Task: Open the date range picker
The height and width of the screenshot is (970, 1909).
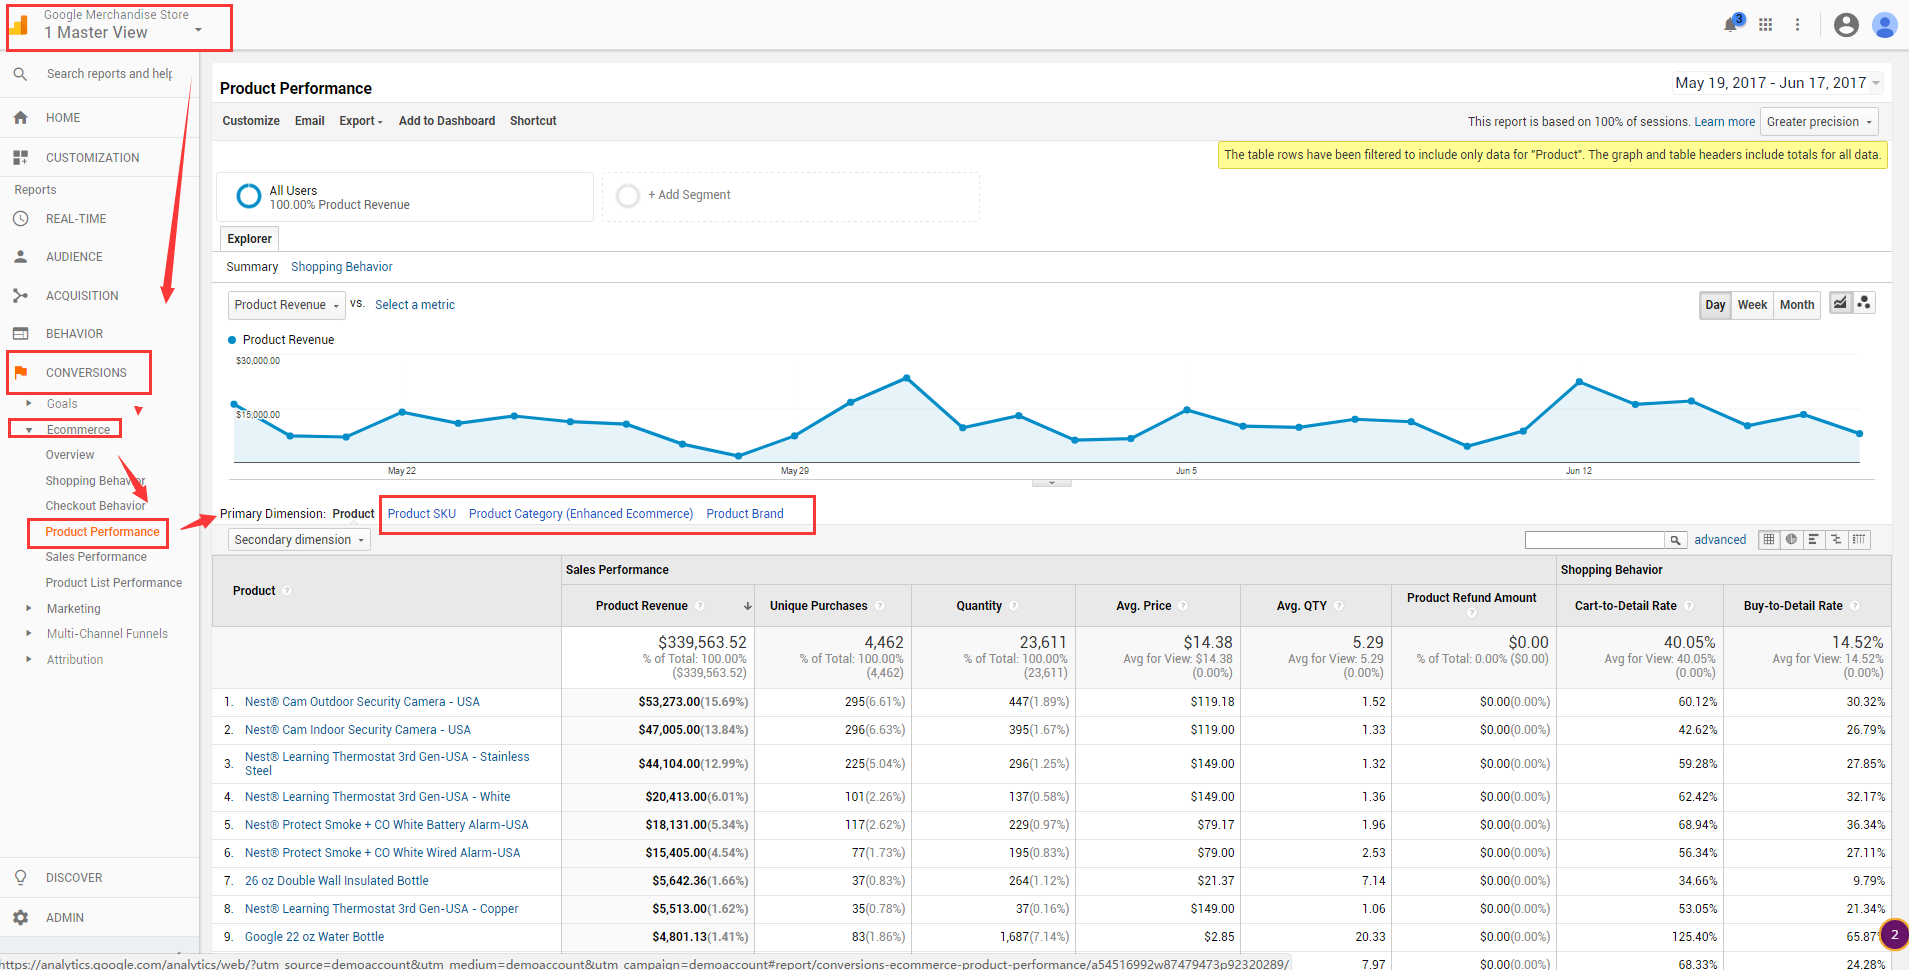Action: click(x=1778, y=83)
